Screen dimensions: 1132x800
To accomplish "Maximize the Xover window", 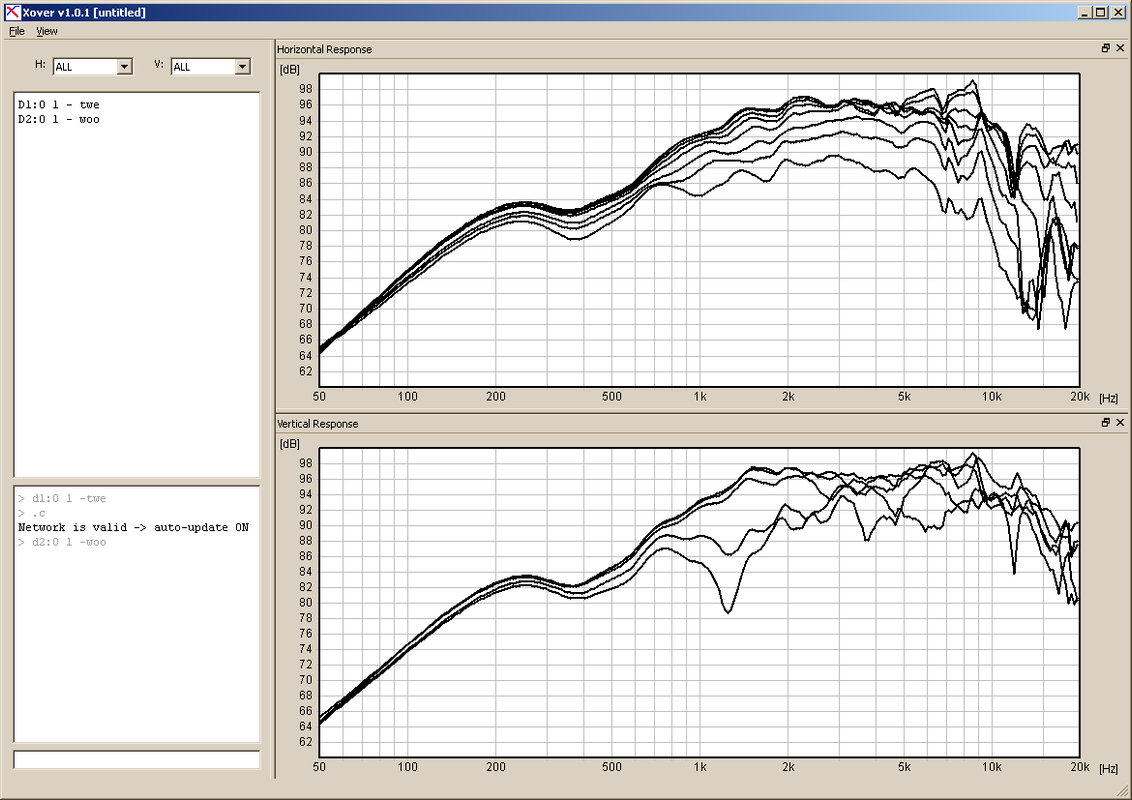I will click(x=1100, y=12).
